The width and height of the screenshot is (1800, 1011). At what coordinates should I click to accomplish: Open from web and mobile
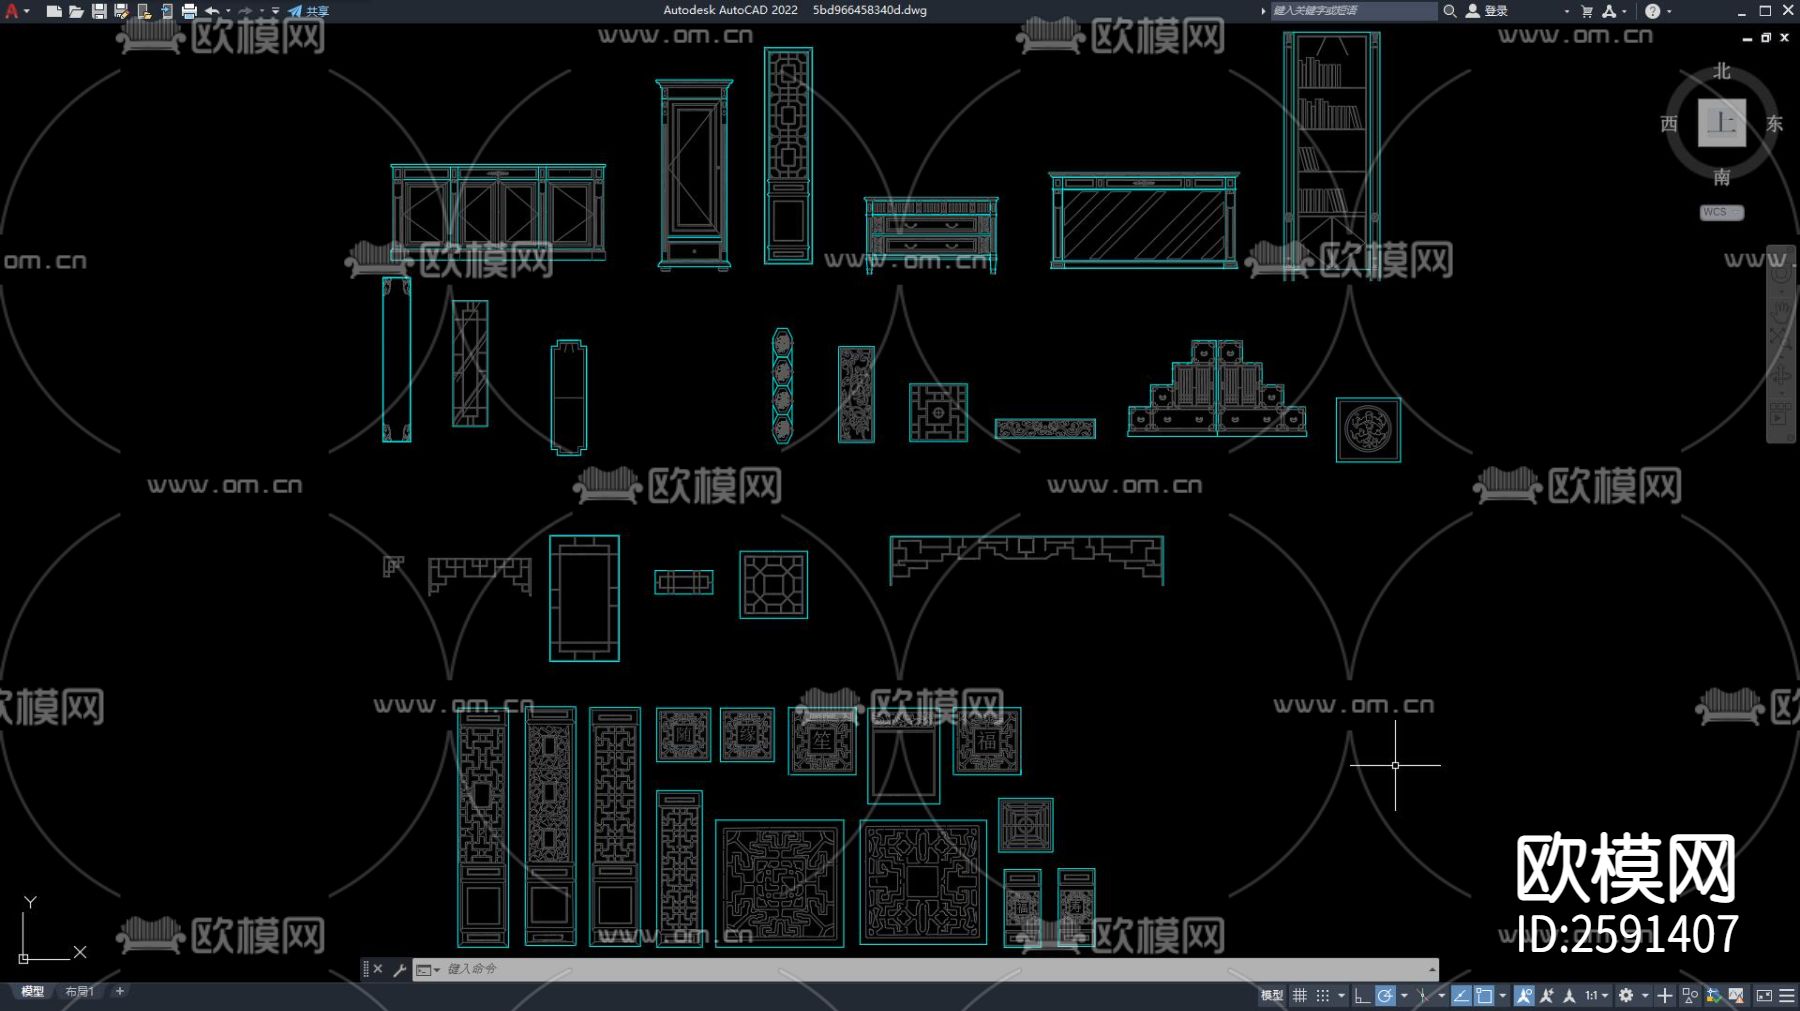144,11
